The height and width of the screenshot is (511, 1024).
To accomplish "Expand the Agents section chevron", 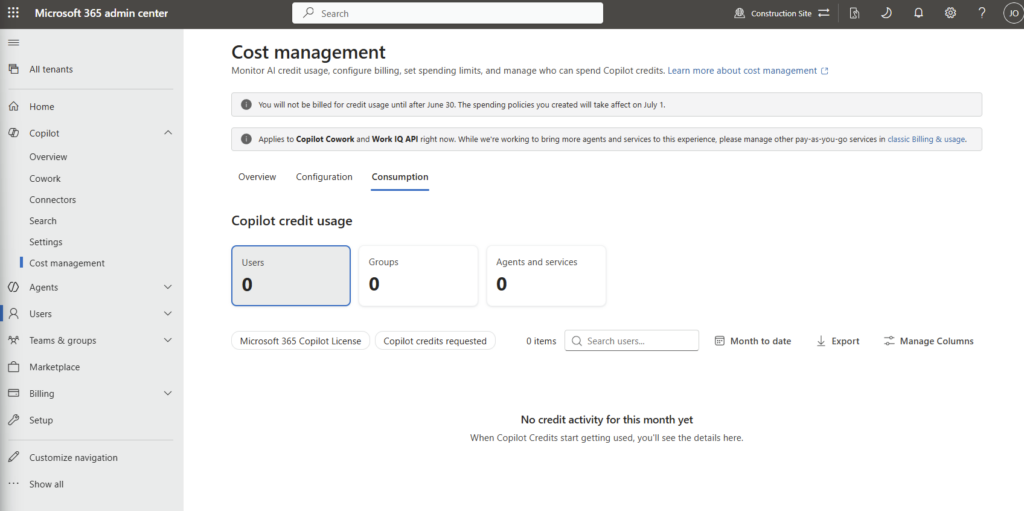I will 168,288.
